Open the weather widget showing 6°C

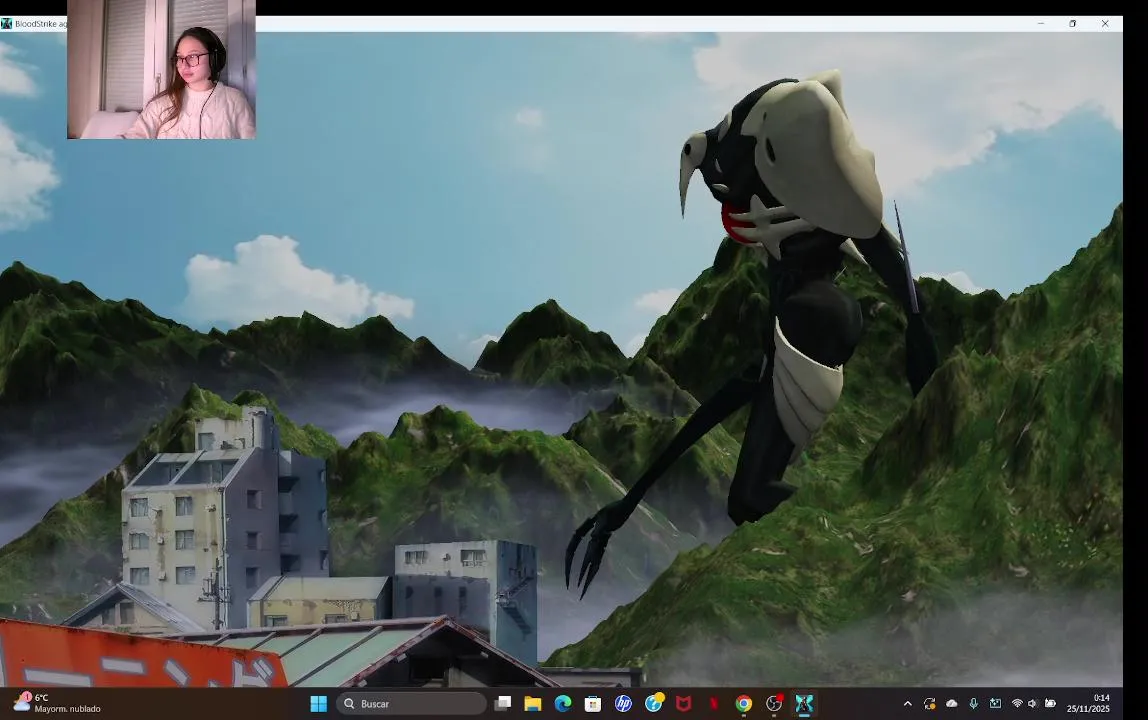coord(56,703)
